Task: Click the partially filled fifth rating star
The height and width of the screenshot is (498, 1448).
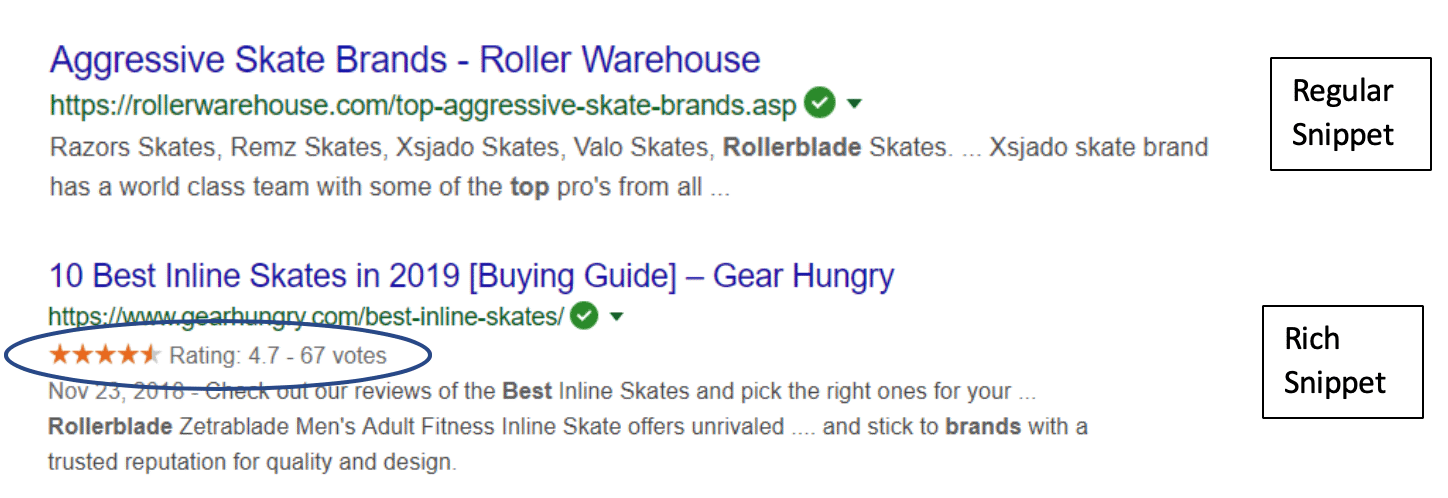Action: pos(150,354)
